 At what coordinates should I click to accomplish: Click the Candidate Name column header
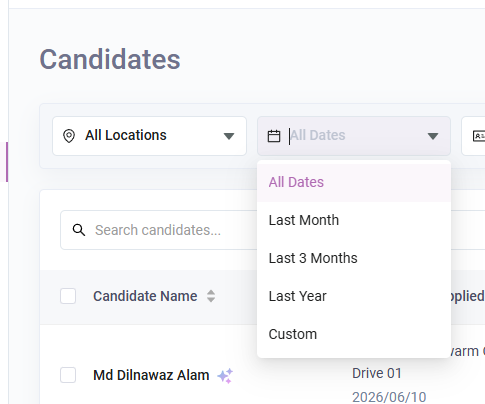click(145, 296)
